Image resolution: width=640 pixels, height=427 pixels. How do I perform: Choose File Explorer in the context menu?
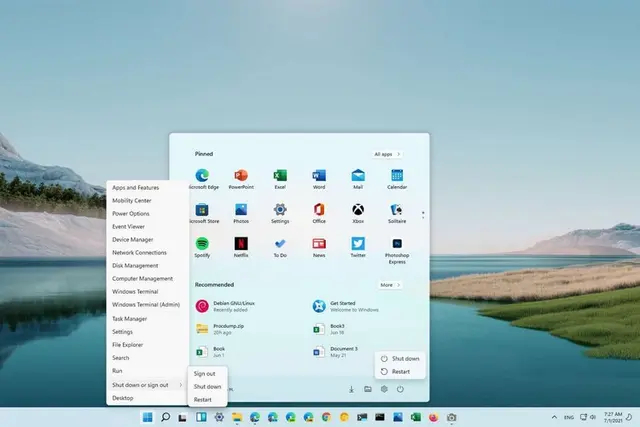click(127, 345)
